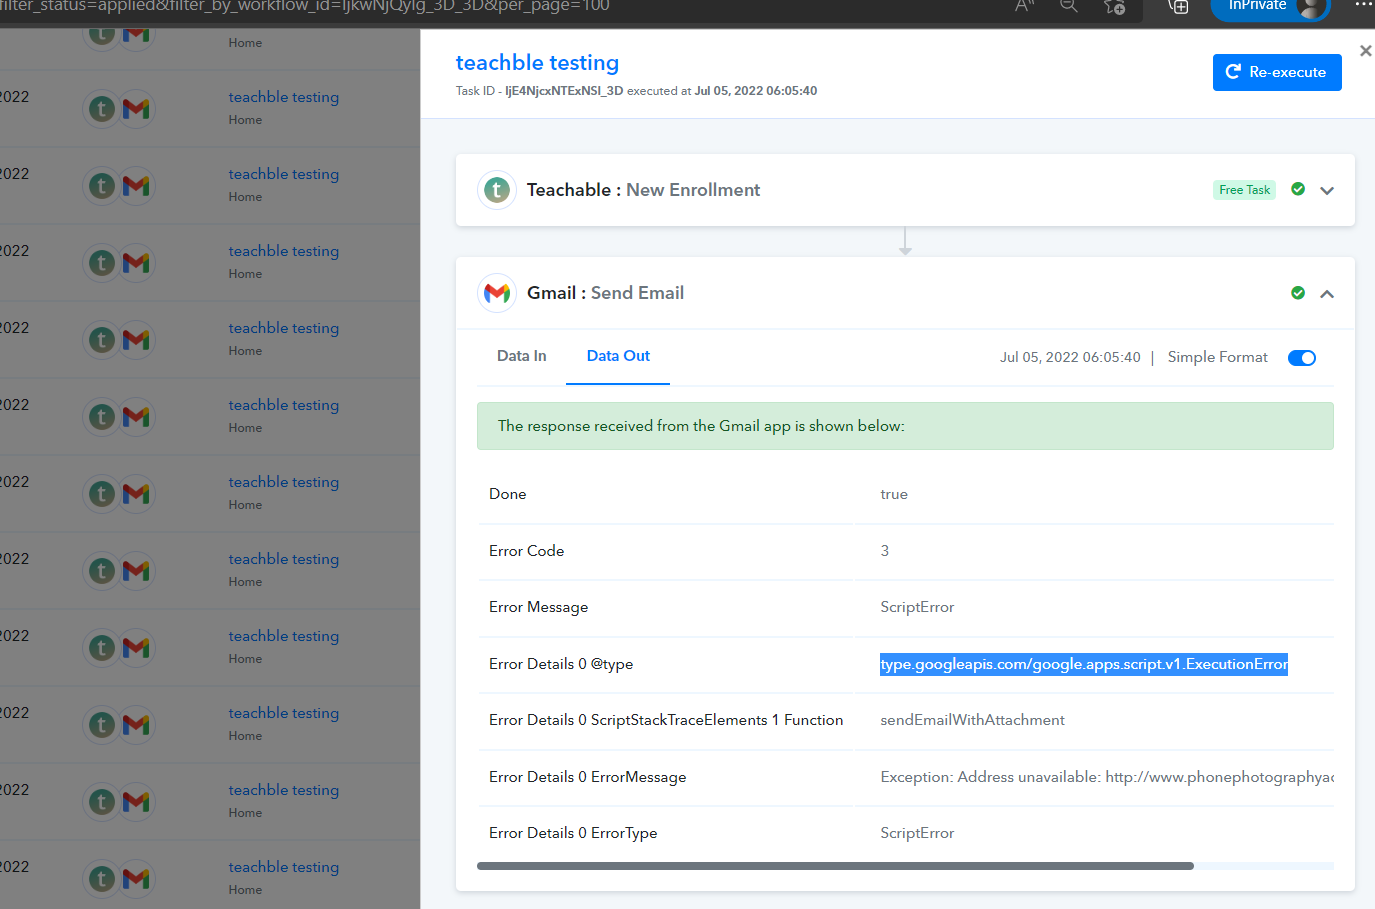
Task: Click the Gmail app icon in Send Email step
Action: (497, 293)
